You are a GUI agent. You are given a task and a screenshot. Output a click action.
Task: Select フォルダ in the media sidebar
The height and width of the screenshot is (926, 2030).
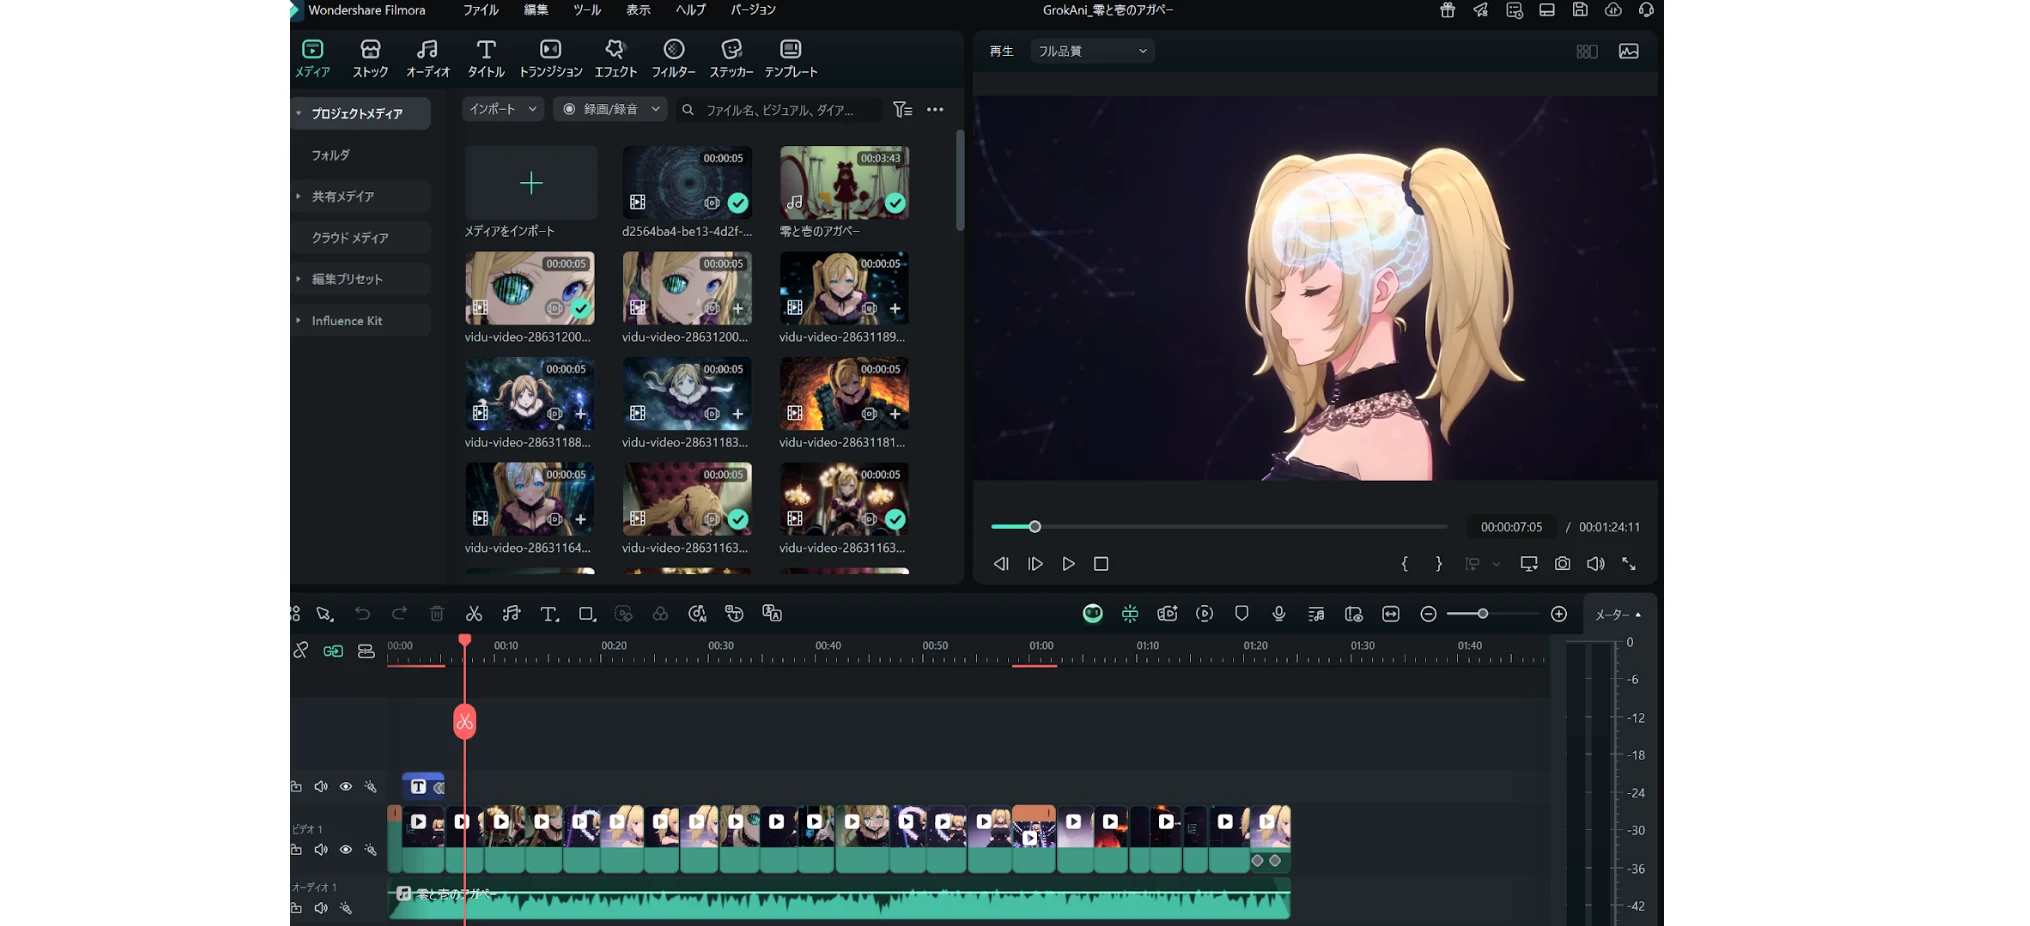pyautogui.click(x=331, y=155)
